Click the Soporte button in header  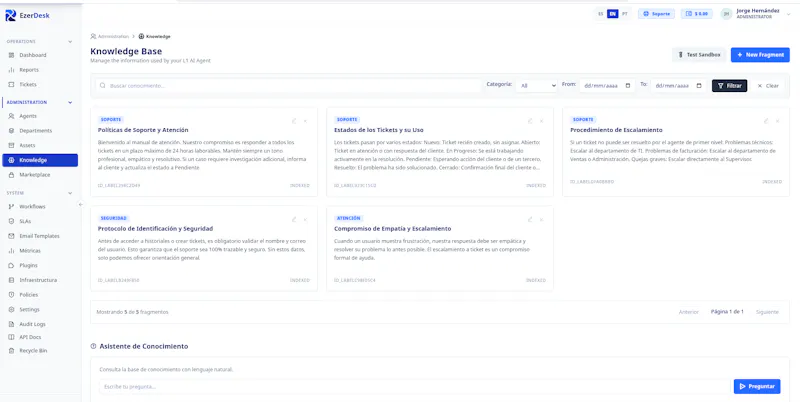point(657,14)
